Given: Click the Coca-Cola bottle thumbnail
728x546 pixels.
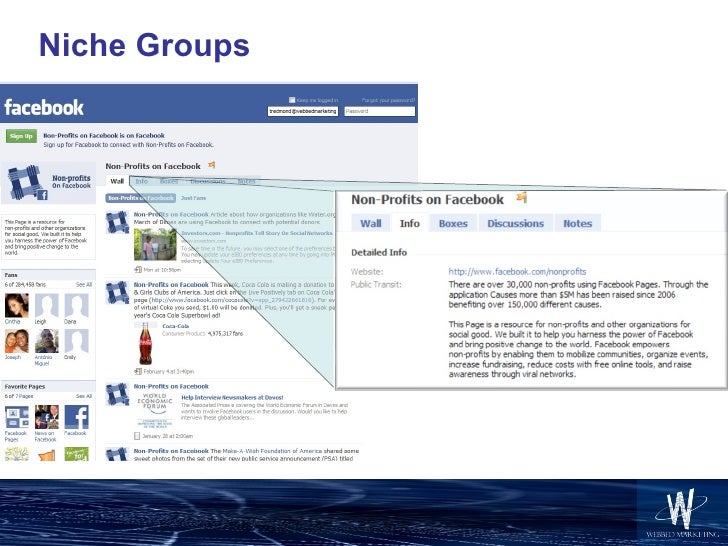Looking at the screenshot, I should (145, 344).
